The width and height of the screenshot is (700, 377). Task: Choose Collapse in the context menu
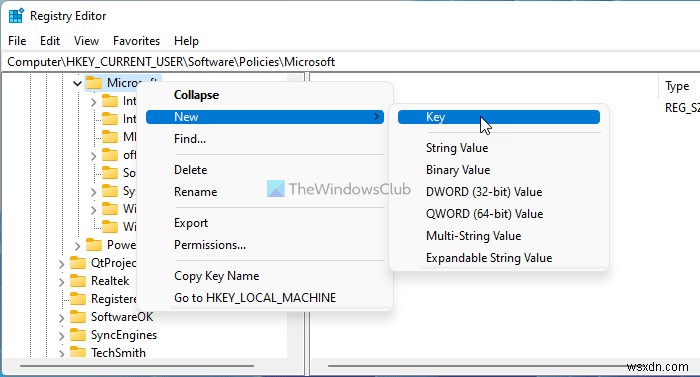[x=196, y=95]
